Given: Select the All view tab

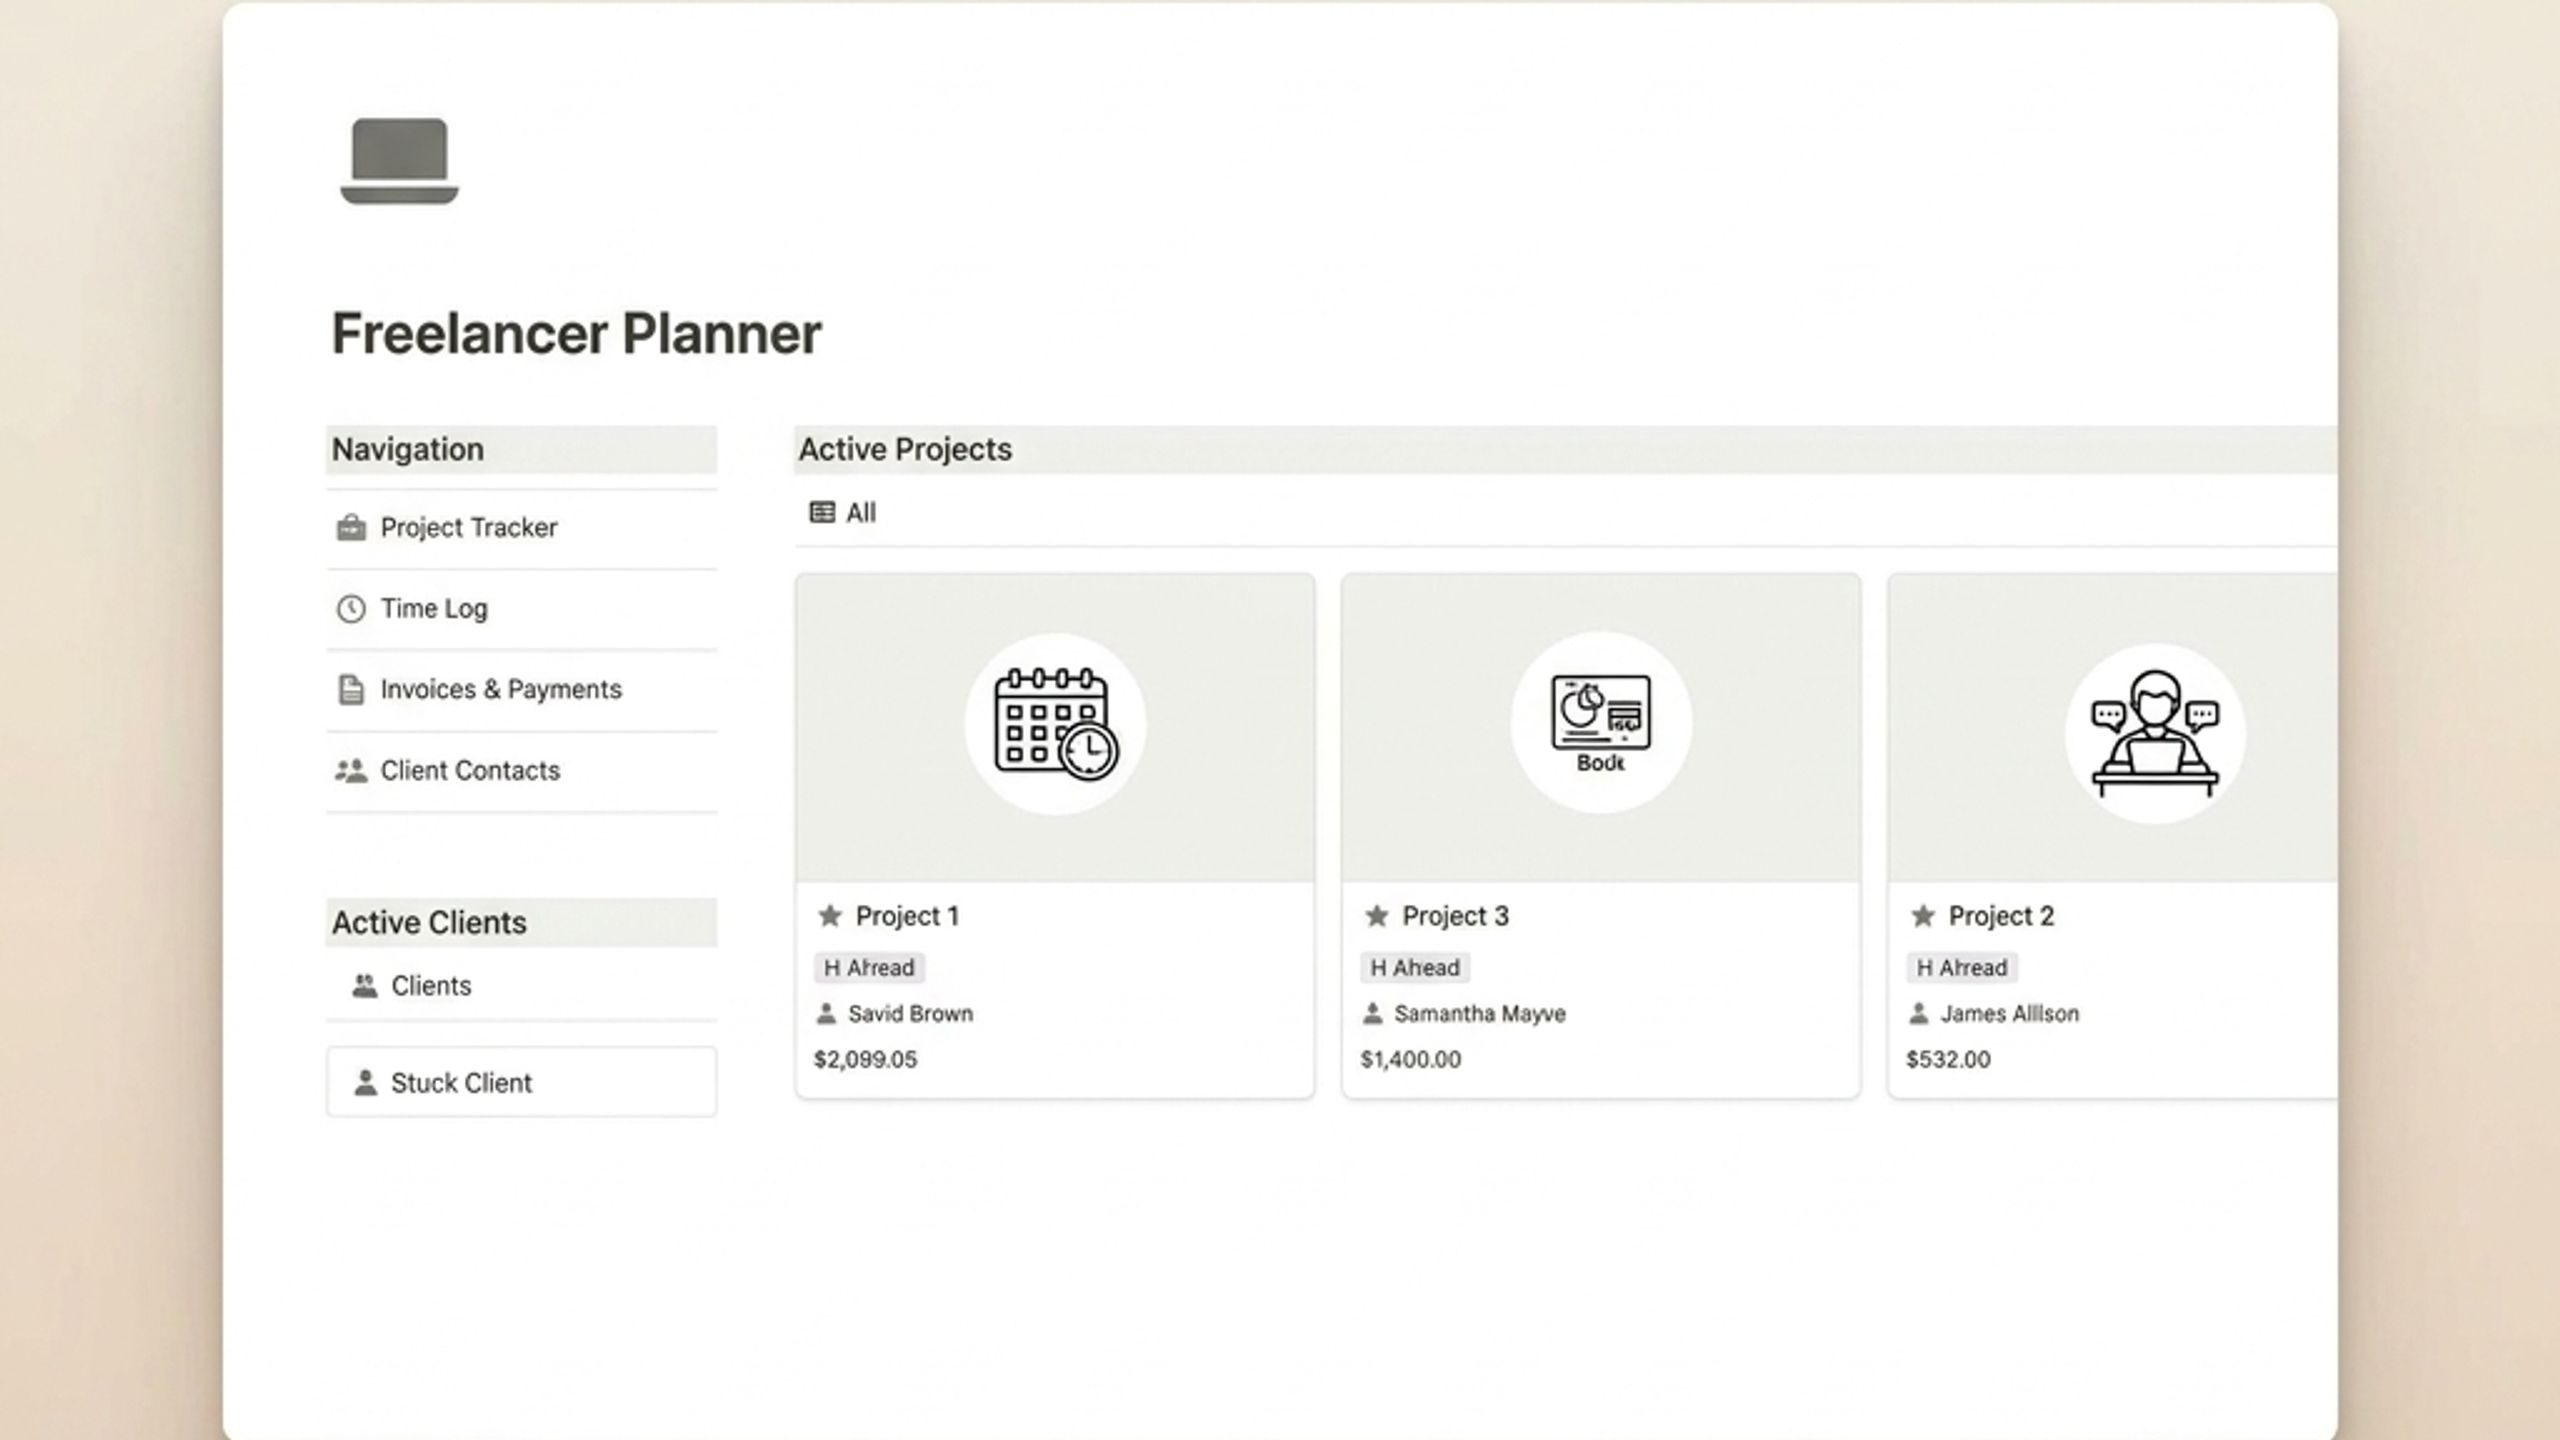Looking at the screenshot, I should click(x=842, y=512).
